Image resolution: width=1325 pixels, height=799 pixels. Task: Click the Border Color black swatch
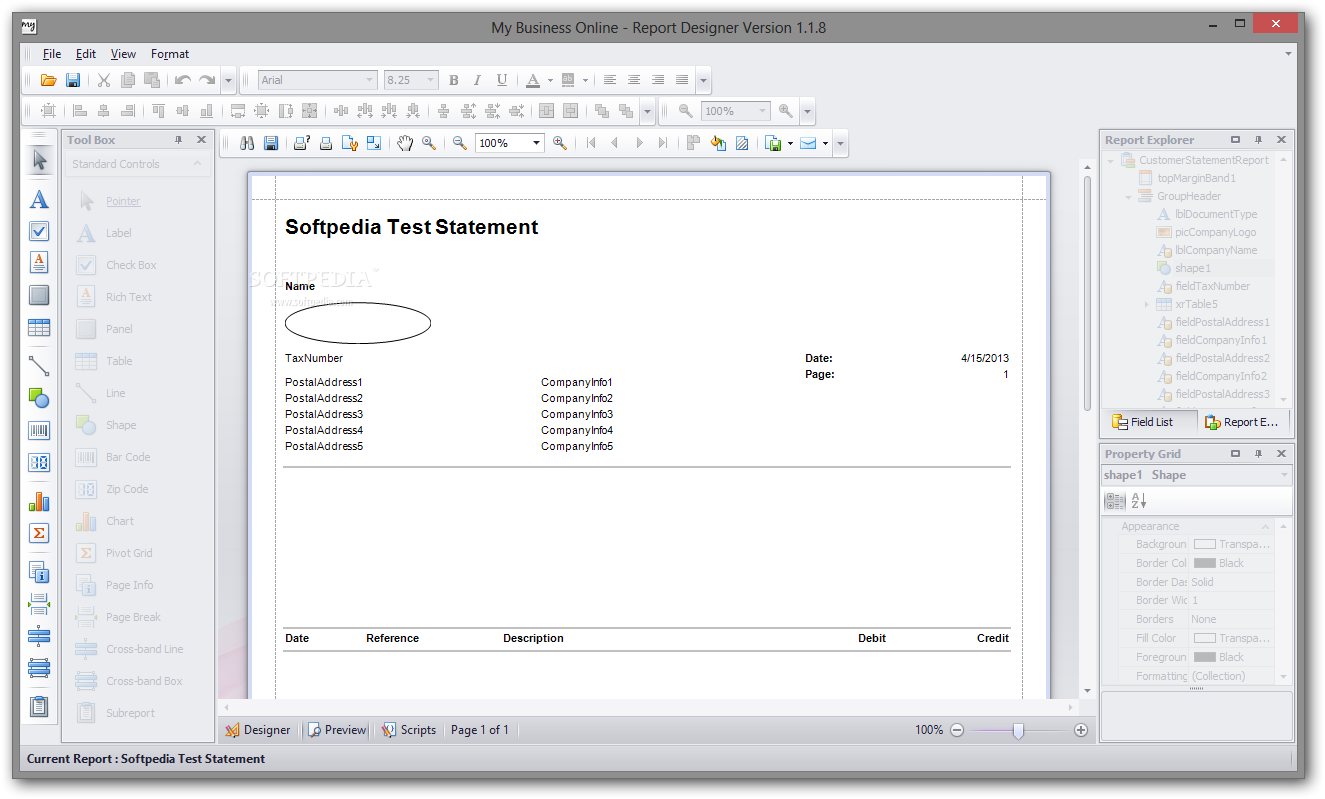[x=1204, y=563]
